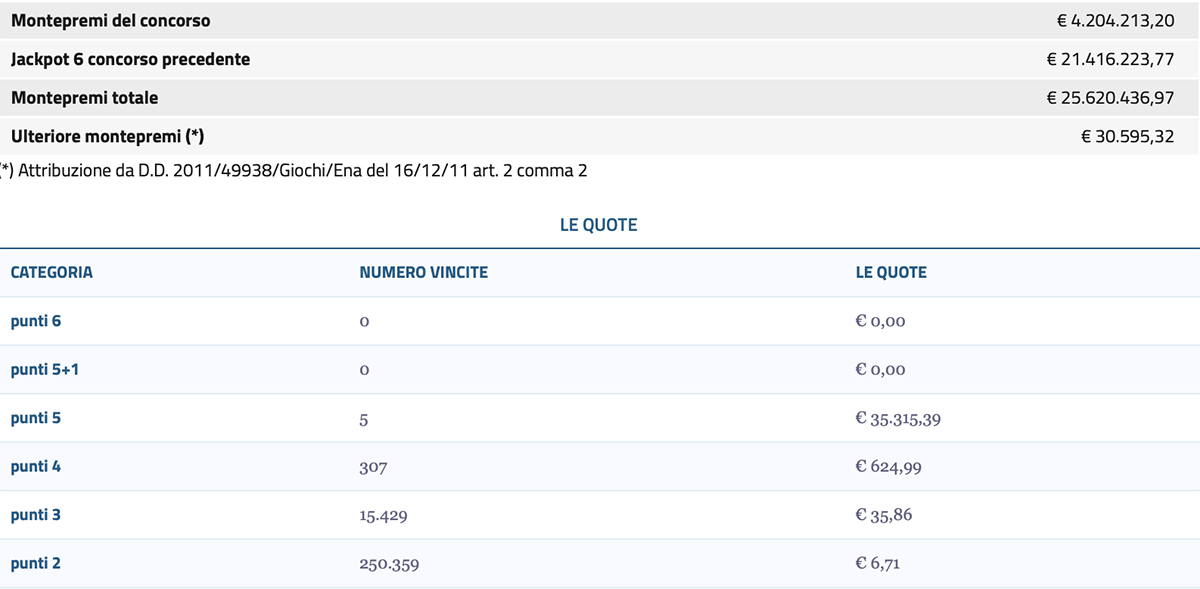The image size is (1200, 589).
Task: Click the "punti 4" category link
Action: click(x=36, y=466)
